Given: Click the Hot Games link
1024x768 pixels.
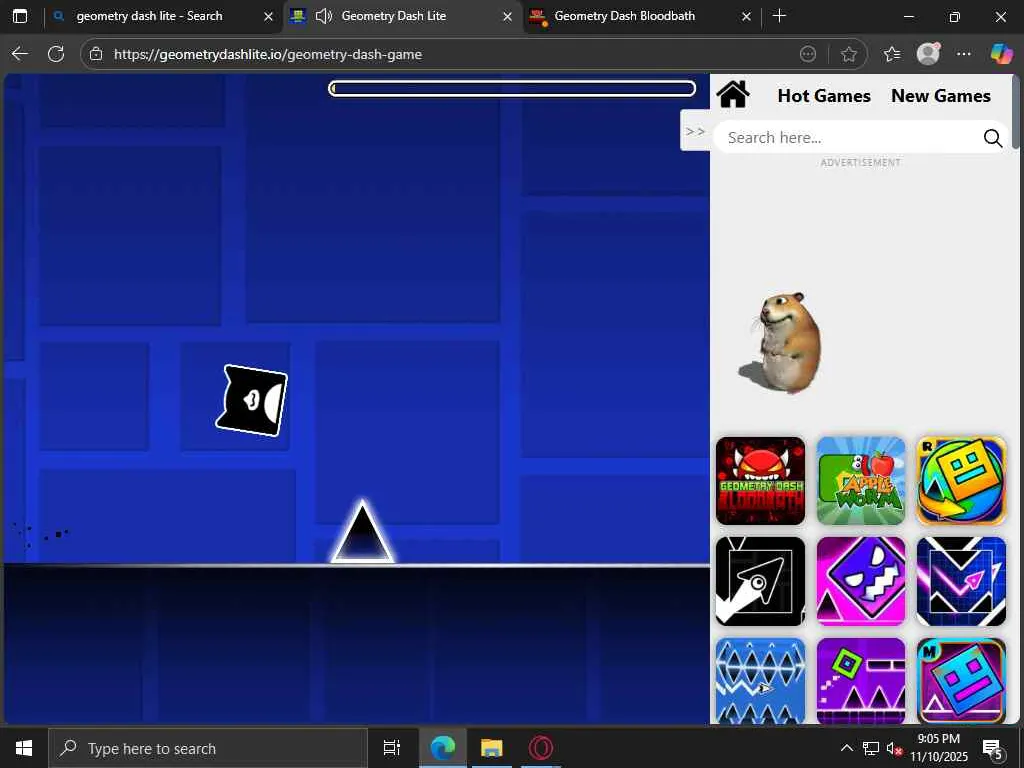Looking at the screenshot, I should 824,96.
